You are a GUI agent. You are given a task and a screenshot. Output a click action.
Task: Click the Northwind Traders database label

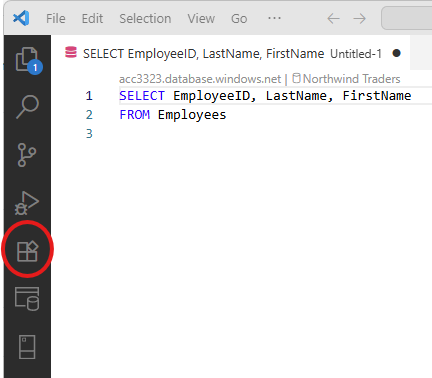pos(351,79)
